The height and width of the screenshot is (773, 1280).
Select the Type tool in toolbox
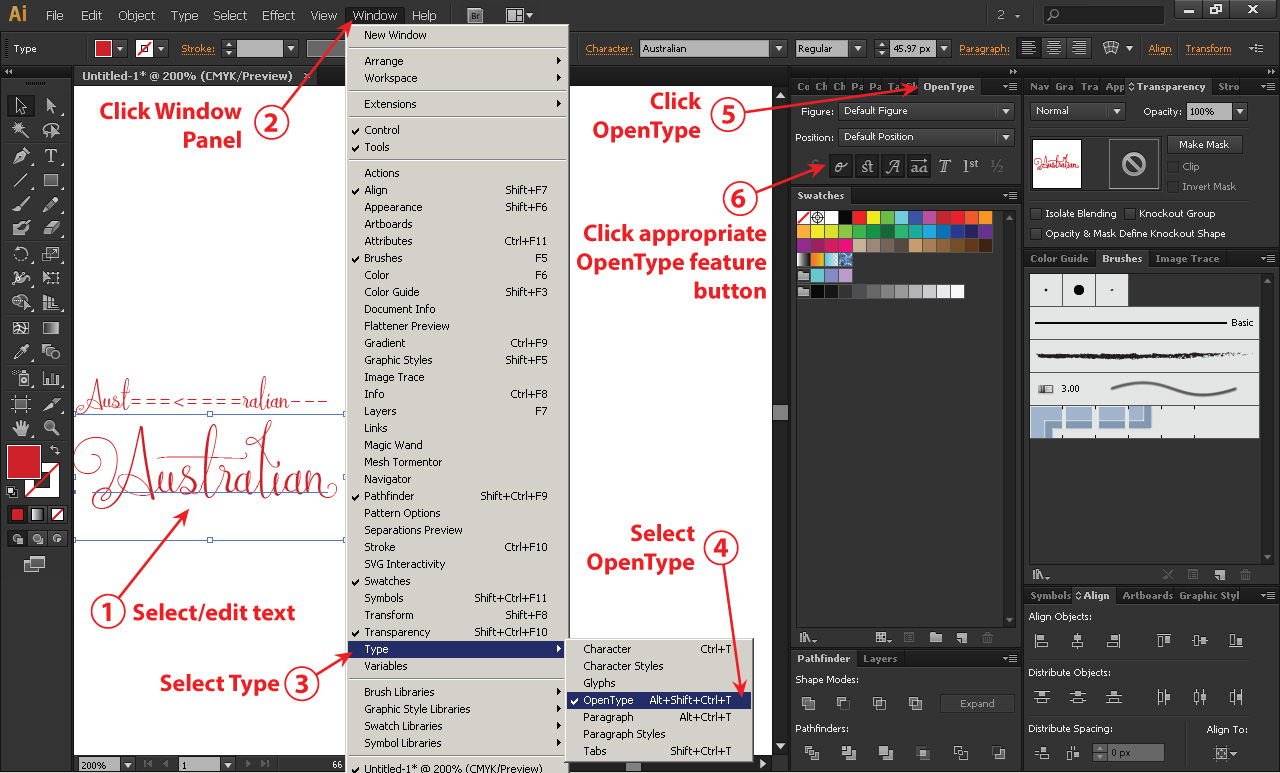coord(51,156)
